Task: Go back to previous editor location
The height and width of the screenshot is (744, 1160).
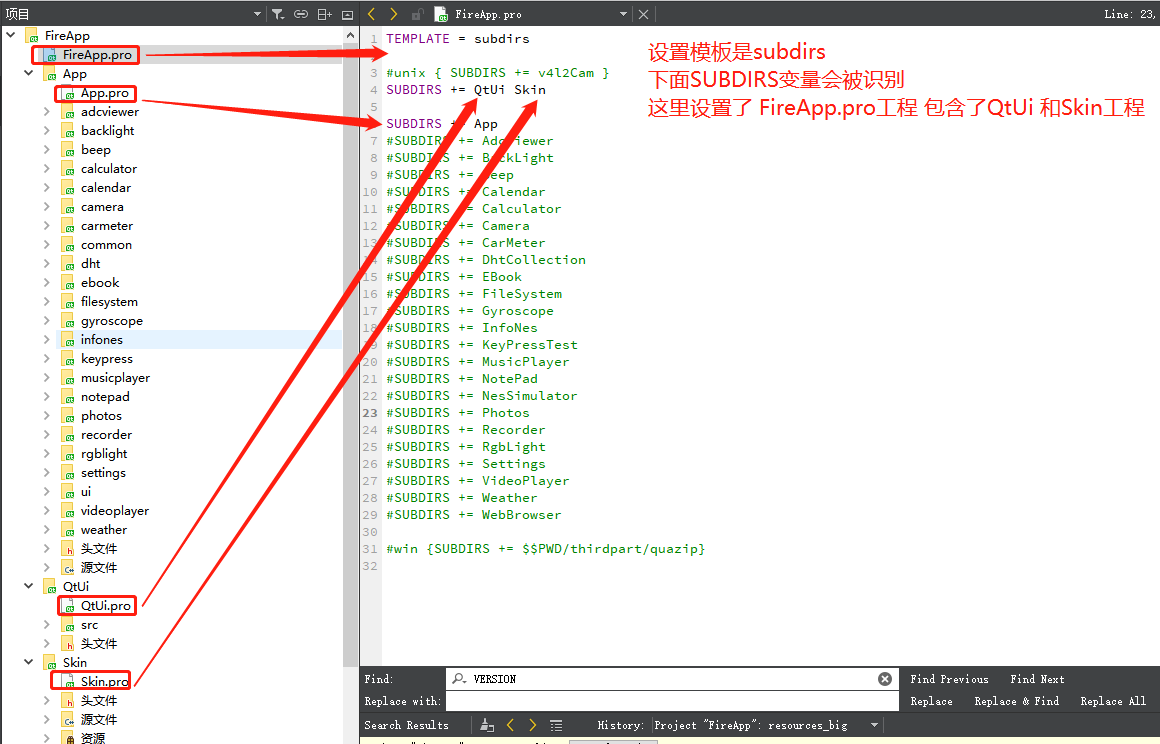Action: [371, 14]
